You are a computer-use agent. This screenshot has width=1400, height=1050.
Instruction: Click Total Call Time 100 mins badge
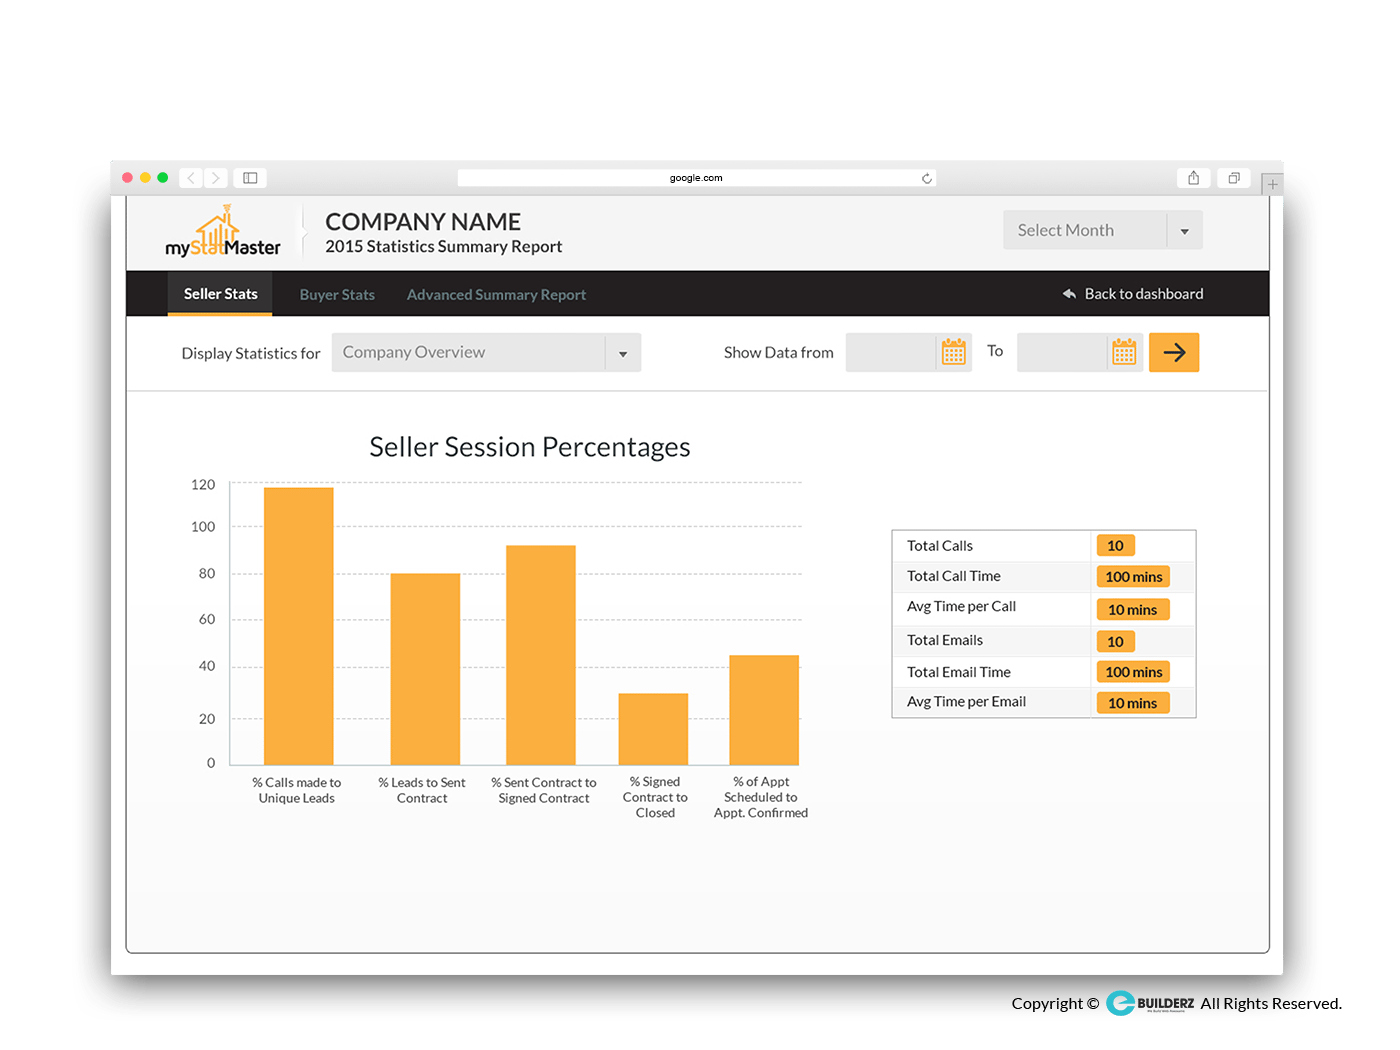click(1133, 577)
